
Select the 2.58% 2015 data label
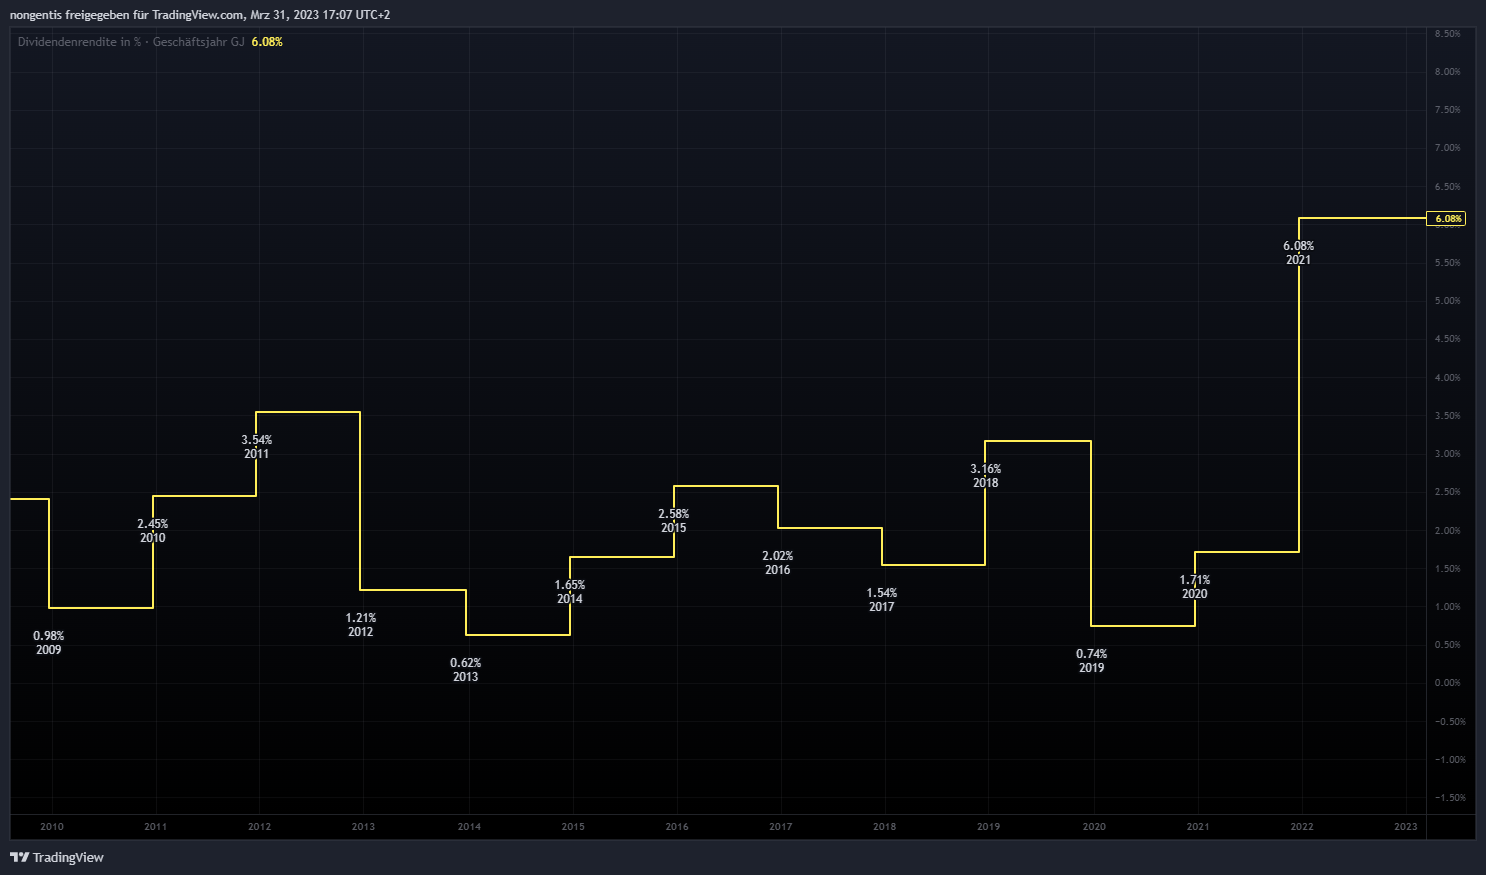[x=673, y=521]
